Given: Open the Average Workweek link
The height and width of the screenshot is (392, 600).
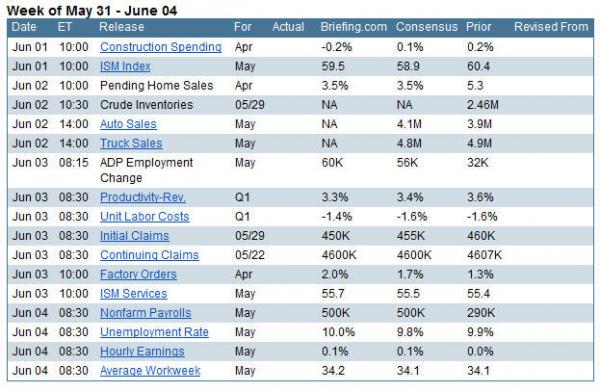Looking at the screenshot, I should point(150,371).
